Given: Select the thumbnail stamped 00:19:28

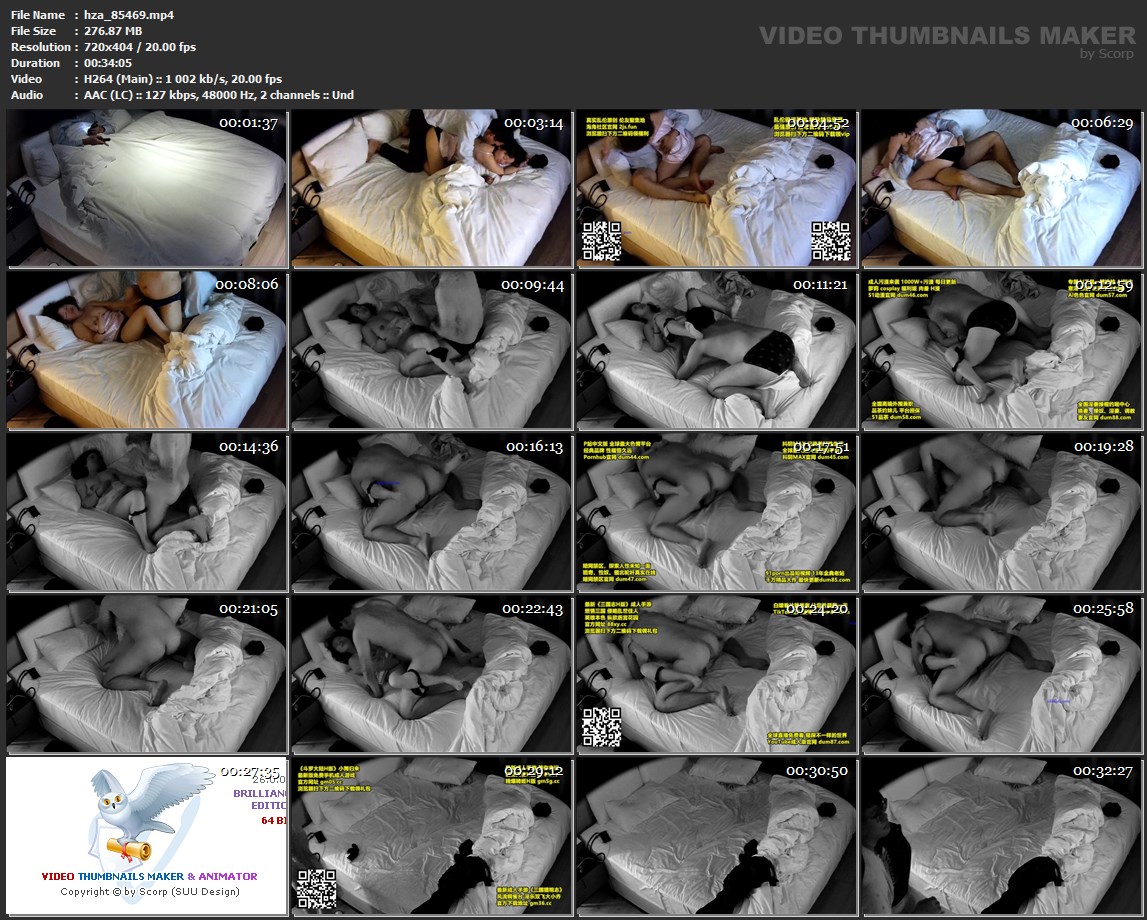Looking at the screenshot, I should [1001, 512].
